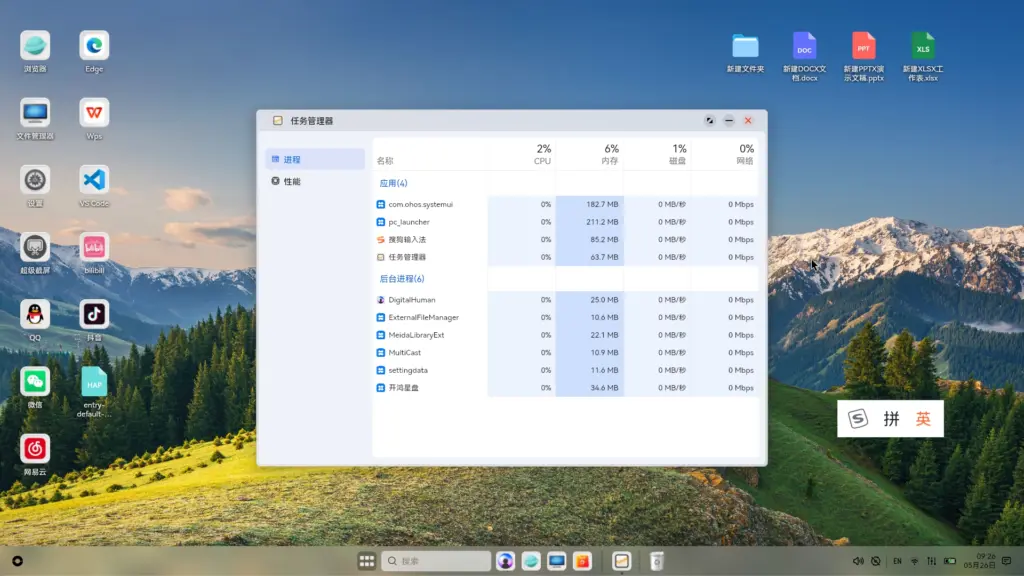1024x576 pixels.
Task: Switch to the 性能 tab in sidebar
Action: click(x=291, y=182)
